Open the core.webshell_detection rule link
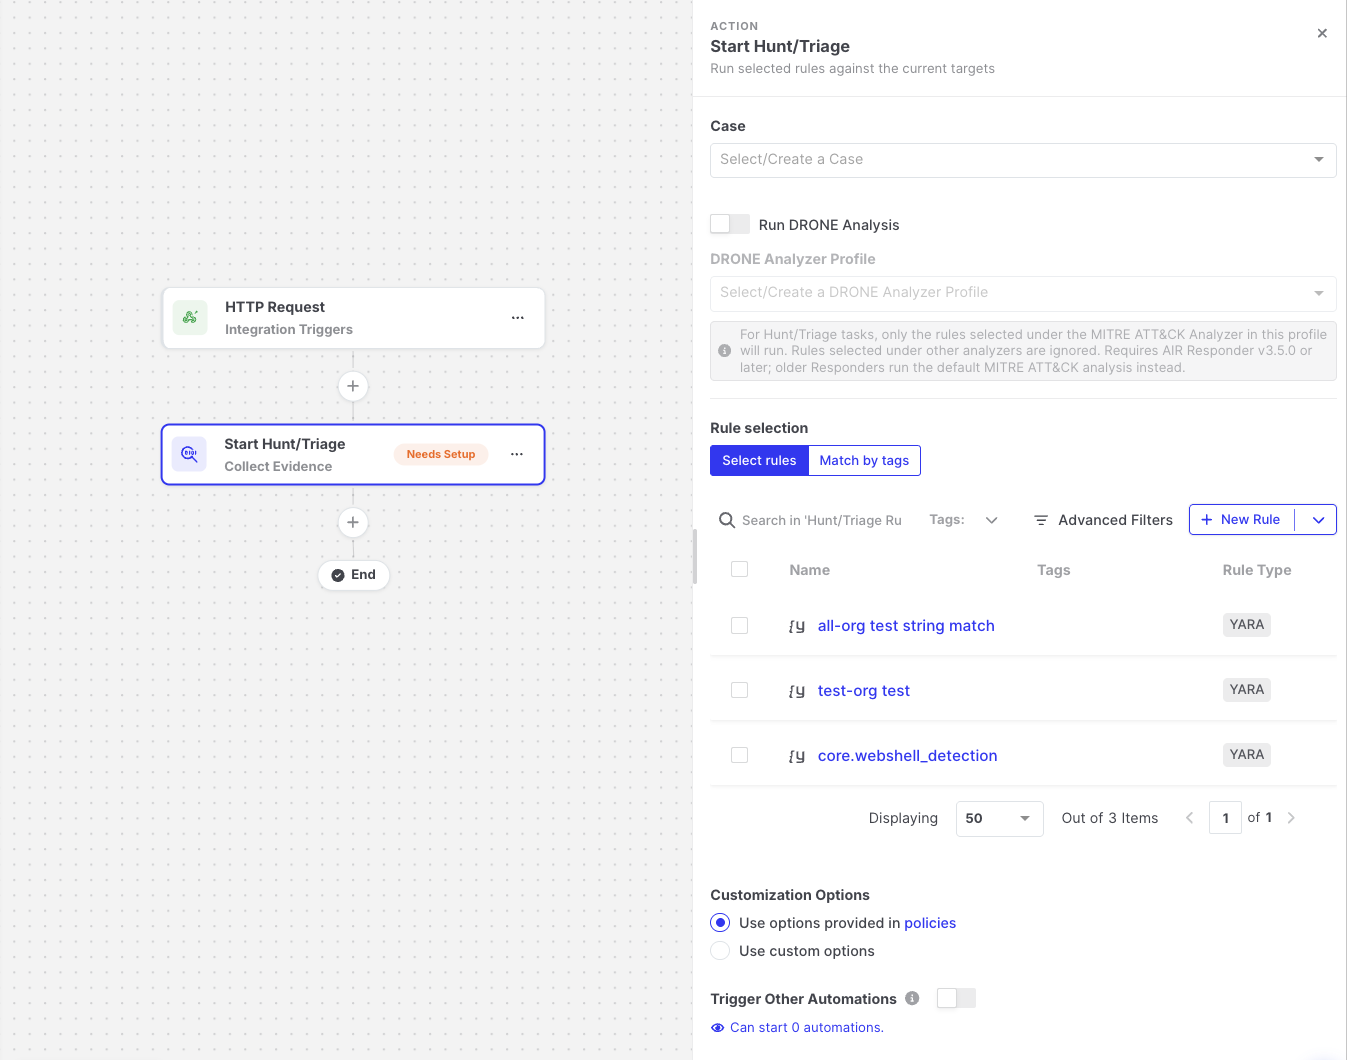 point(908,756)
